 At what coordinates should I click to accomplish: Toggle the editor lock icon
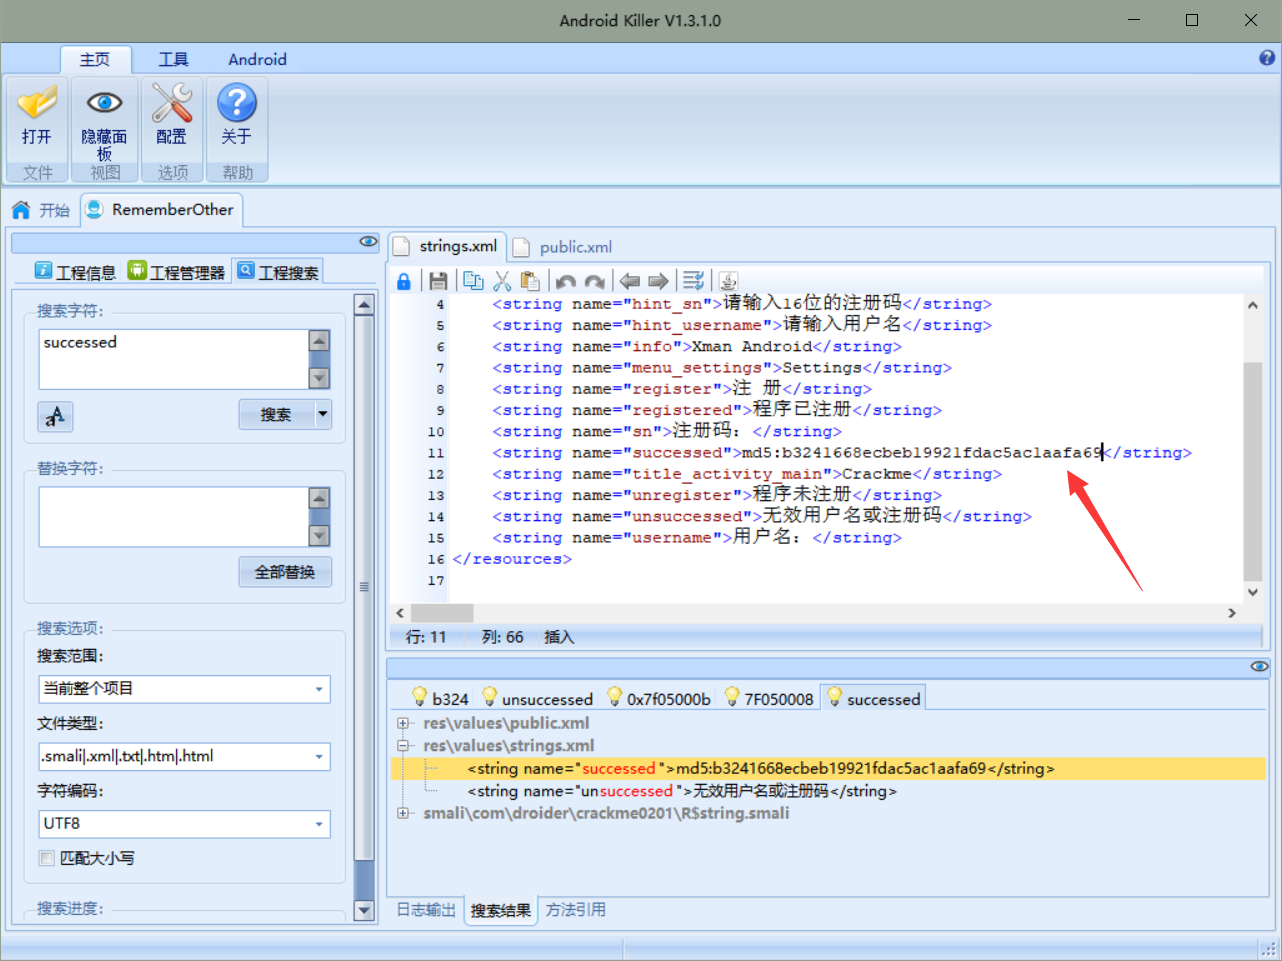click(x=404, y=281)
